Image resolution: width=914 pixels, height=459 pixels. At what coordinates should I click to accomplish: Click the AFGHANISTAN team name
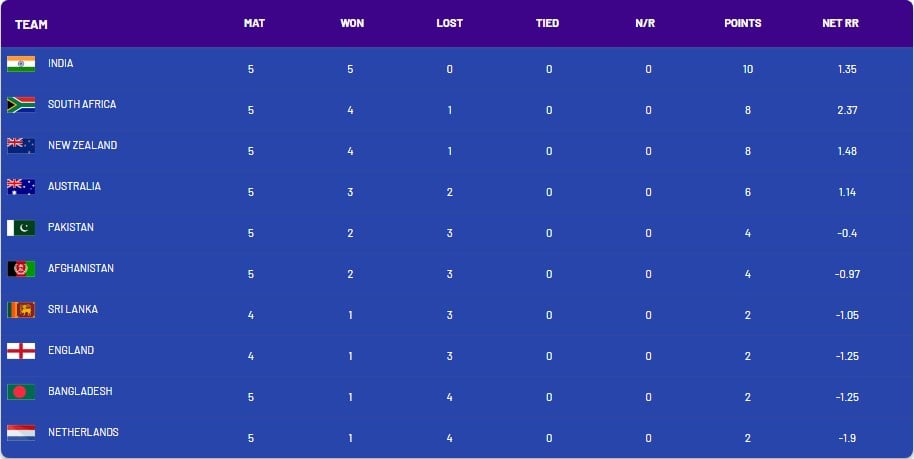click(81, 268)
